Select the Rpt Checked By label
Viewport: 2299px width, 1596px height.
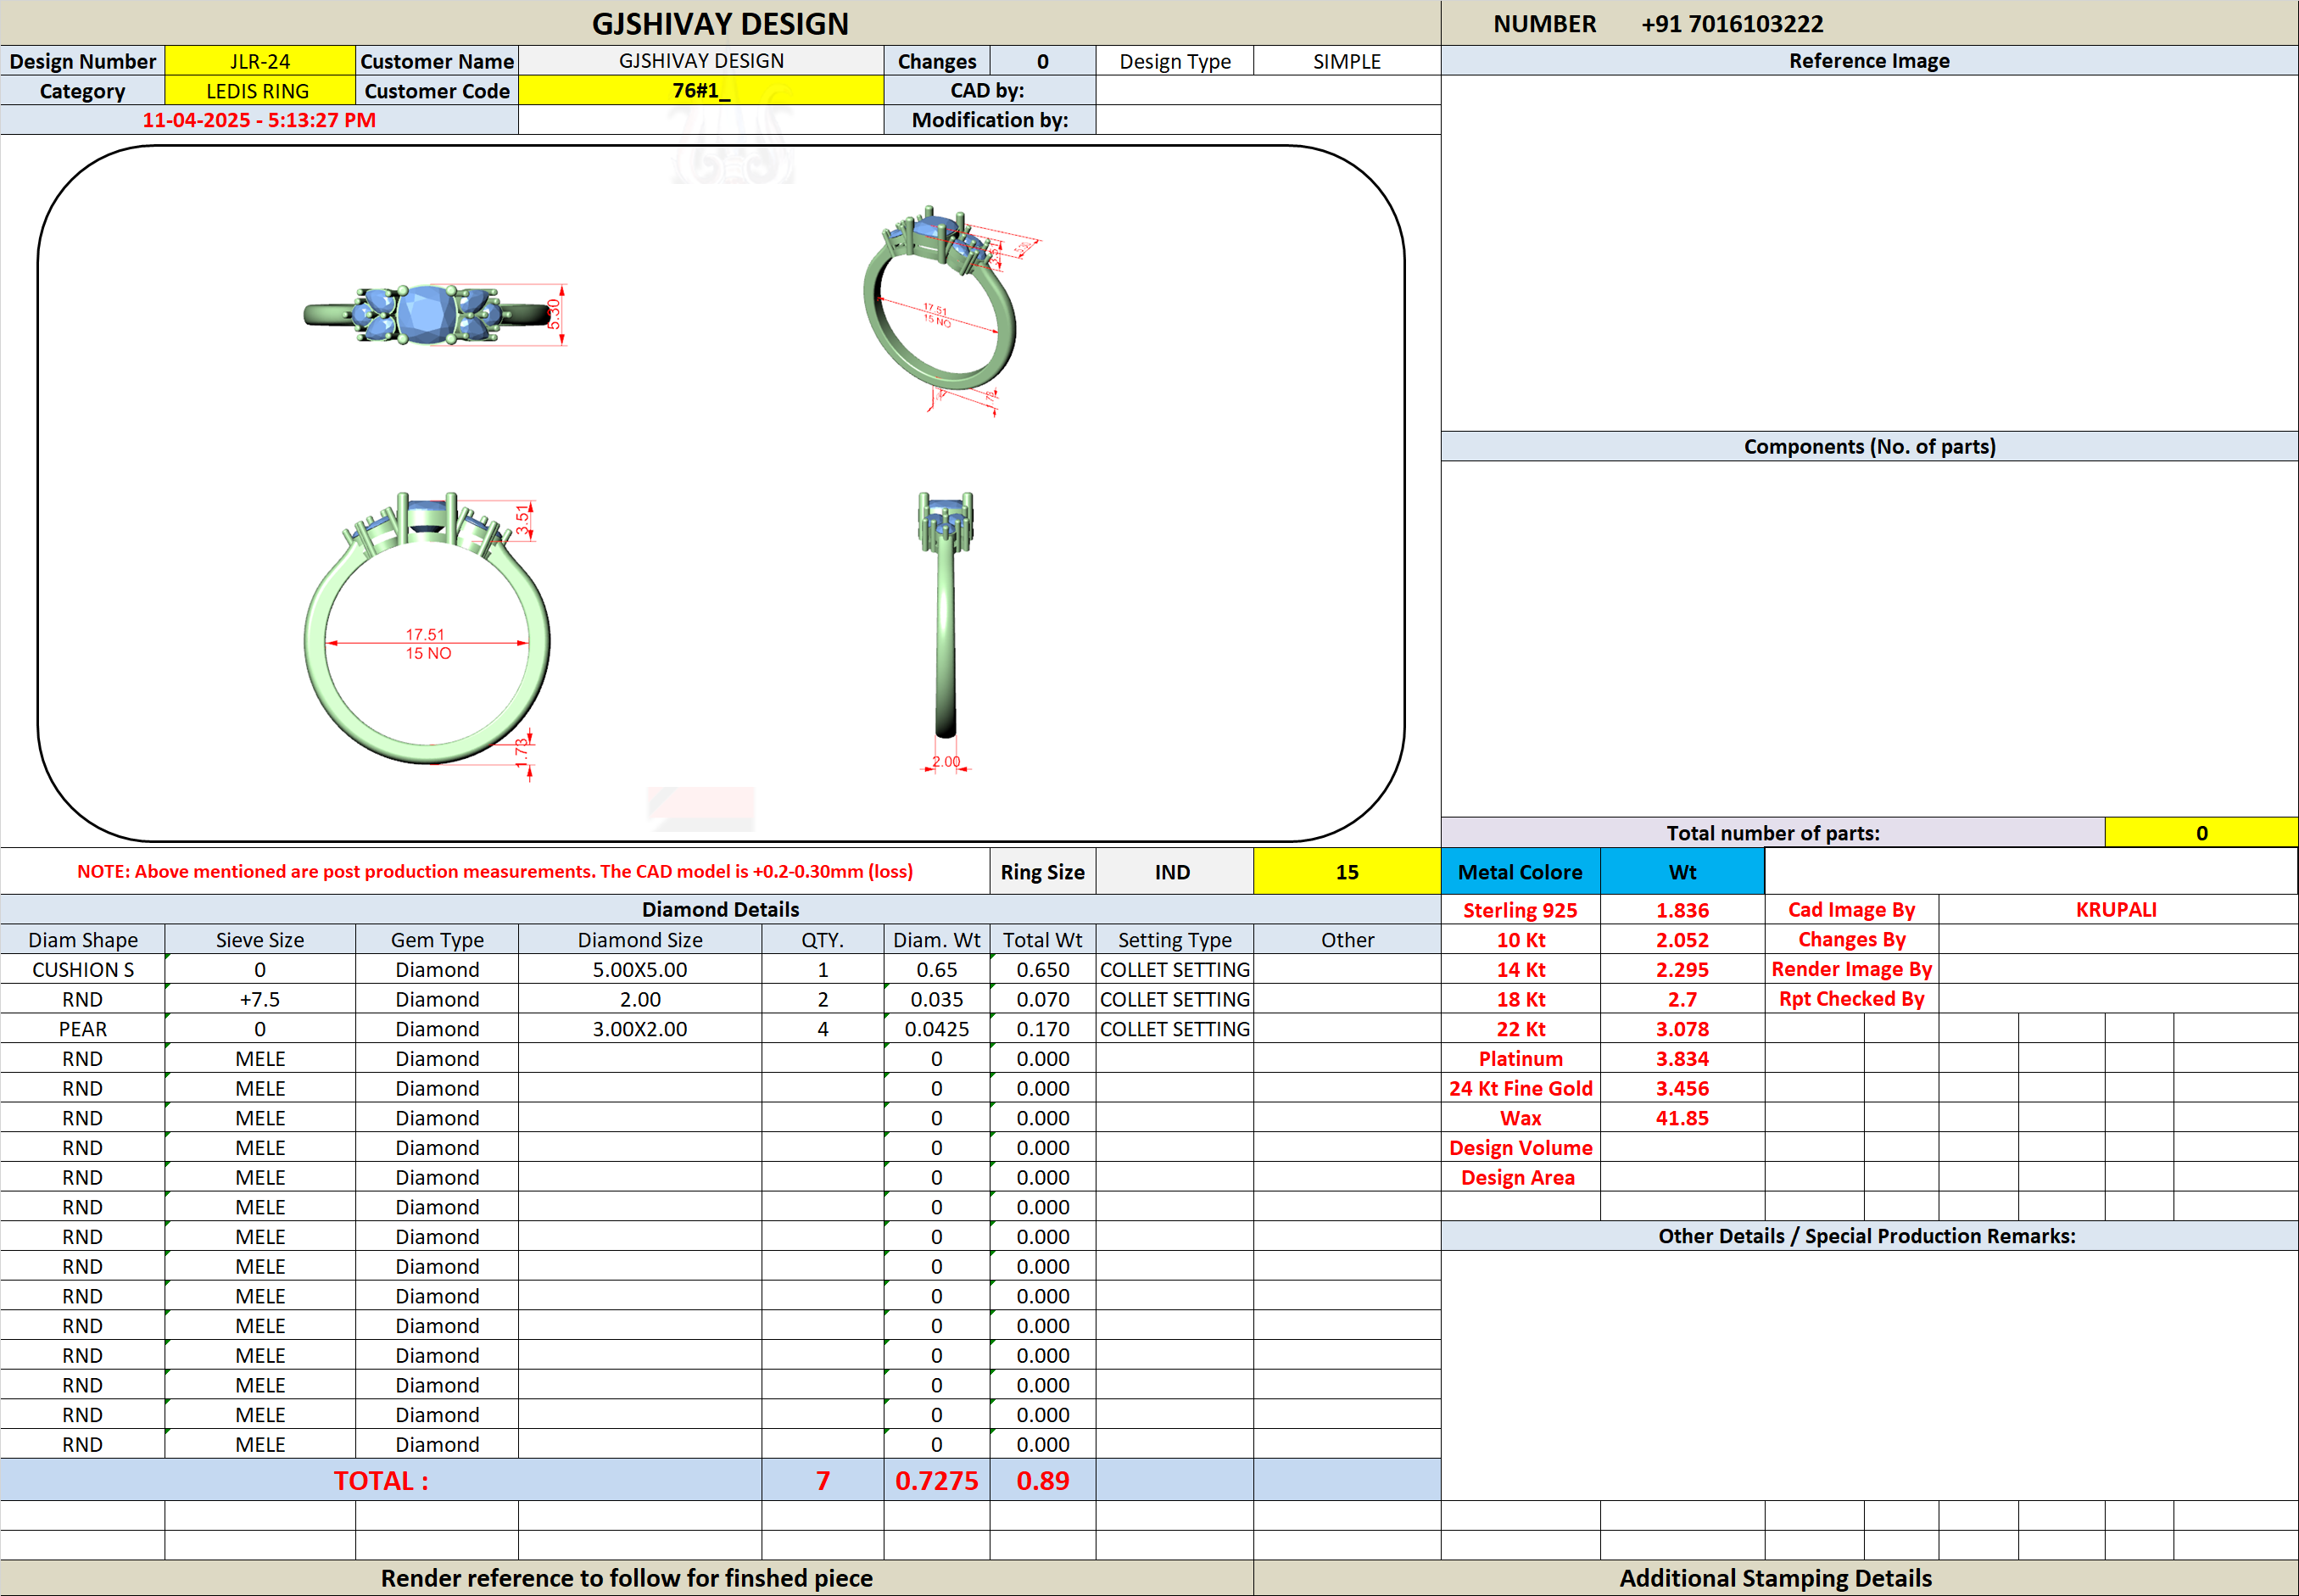(1852, 999)
